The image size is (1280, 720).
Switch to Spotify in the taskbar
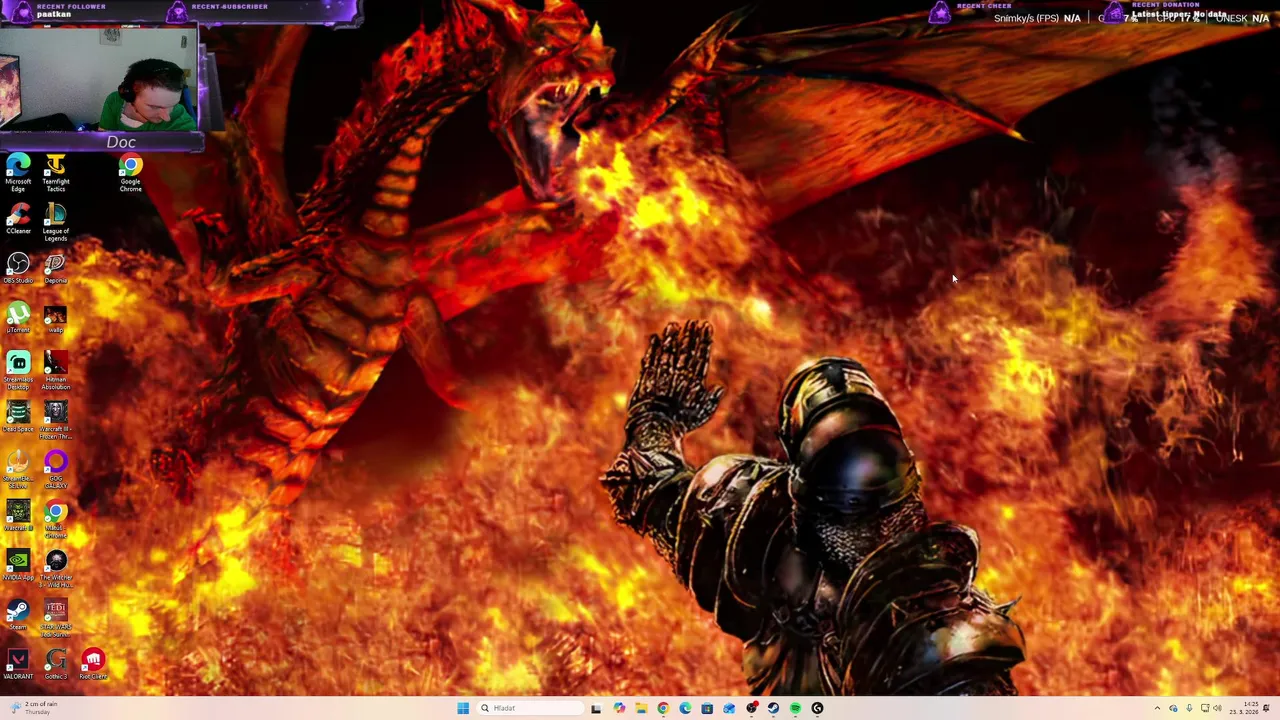click(795, 708)
